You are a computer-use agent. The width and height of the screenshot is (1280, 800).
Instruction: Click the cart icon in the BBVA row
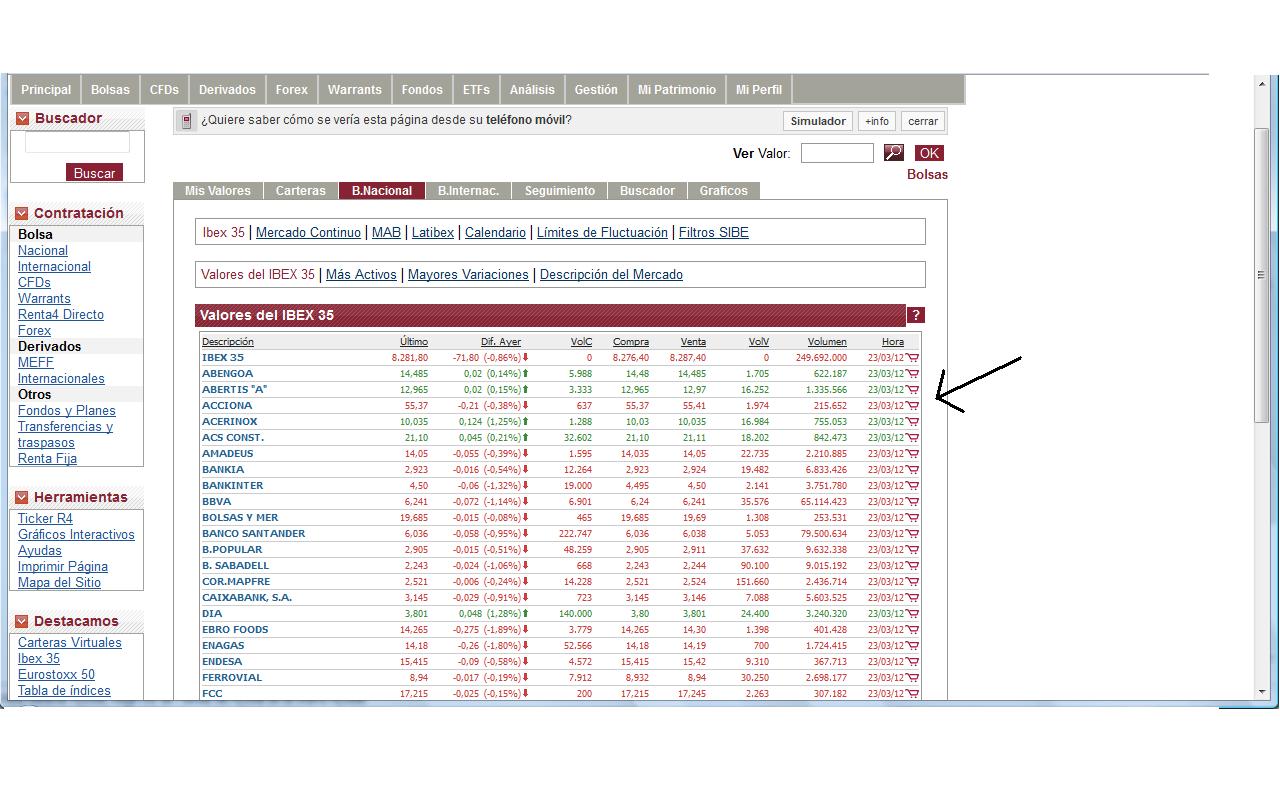[913, 502]
